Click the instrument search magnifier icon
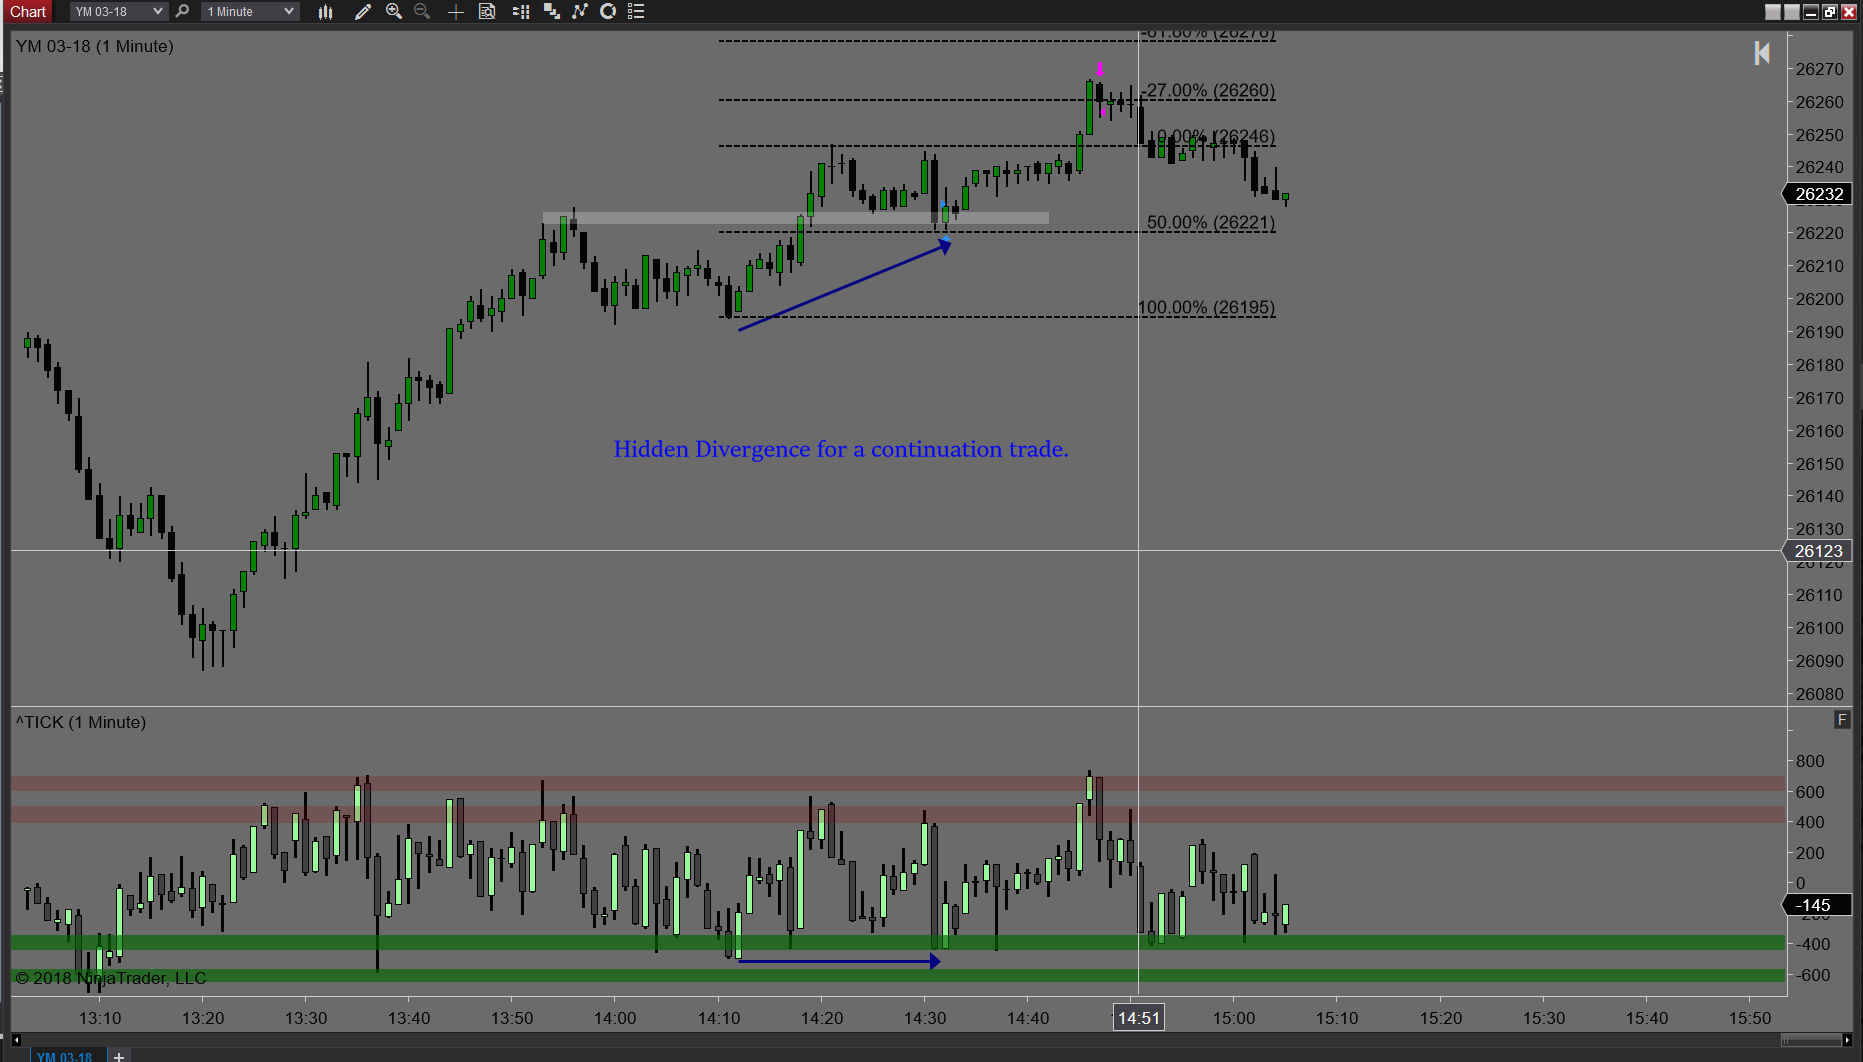The height and width of the screenshot is (1062, 1863). tap(182, 11)
